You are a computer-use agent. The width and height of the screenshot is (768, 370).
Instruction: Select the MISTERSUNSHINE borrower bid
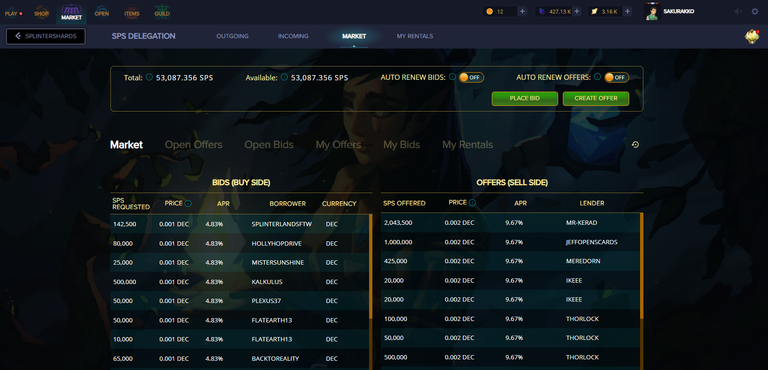pyautogui.click(x=240, y=263)
